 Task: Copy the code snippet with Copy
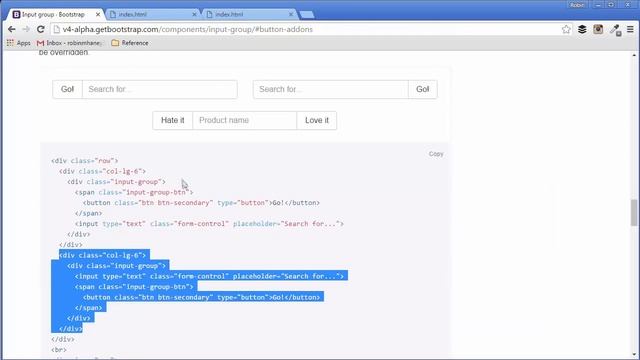[436, 154]
